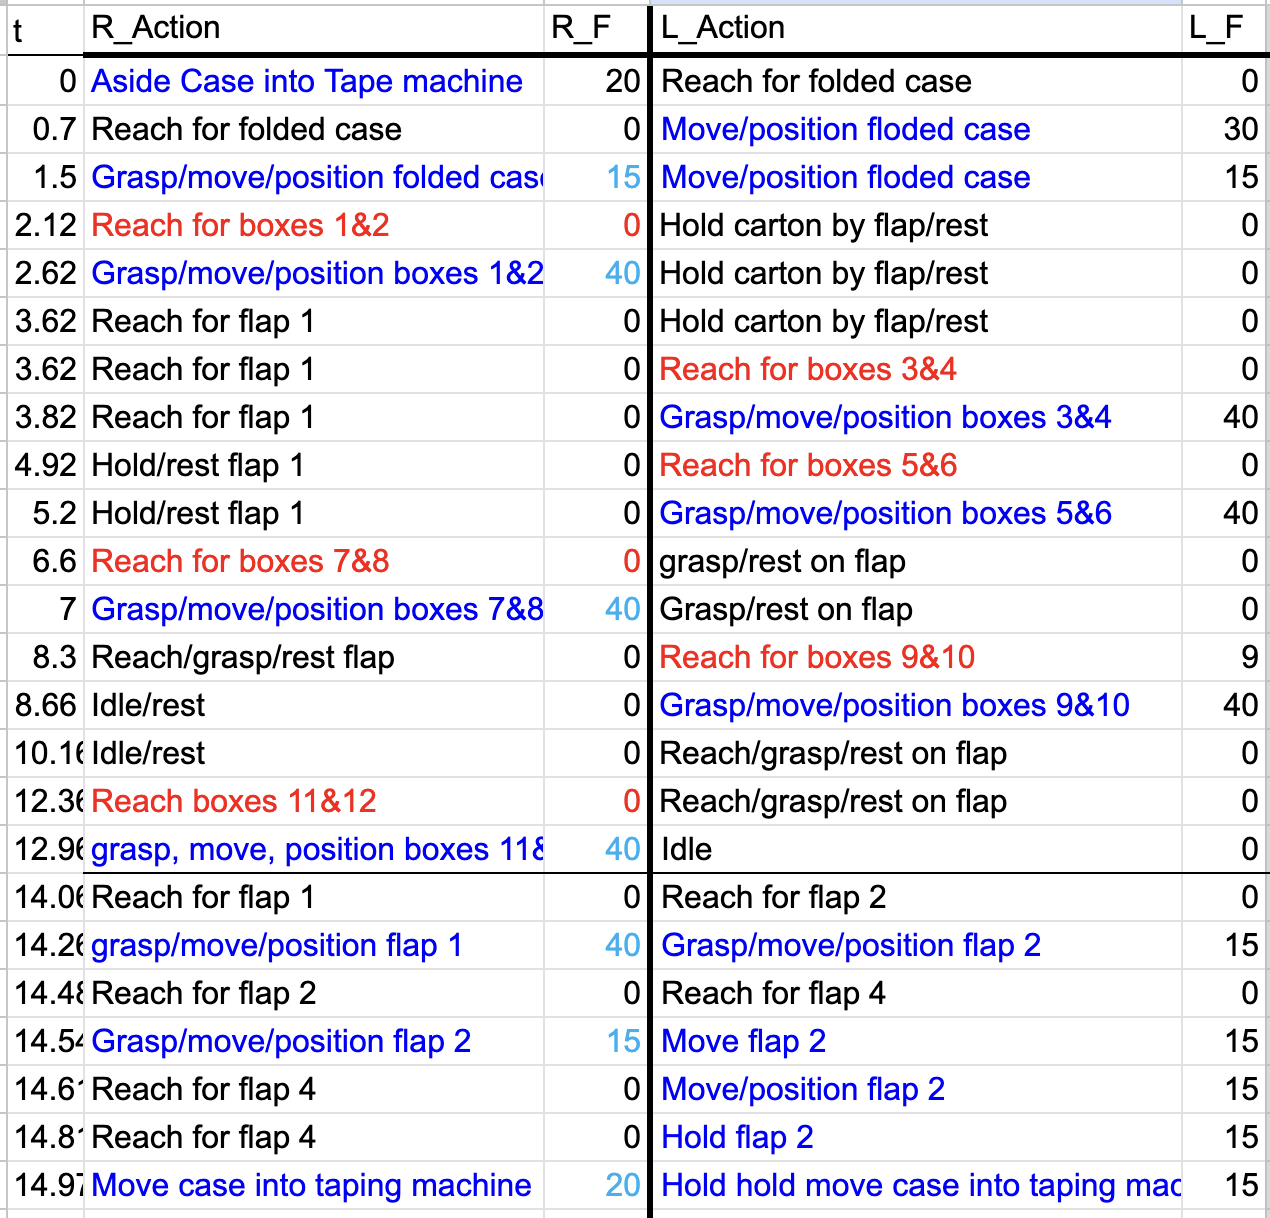The height and width of the screenshot is (1218, 1270).
Task: Select the 'Hold carton by flap/rest' cell at 2.12
Action: [823, 225]
